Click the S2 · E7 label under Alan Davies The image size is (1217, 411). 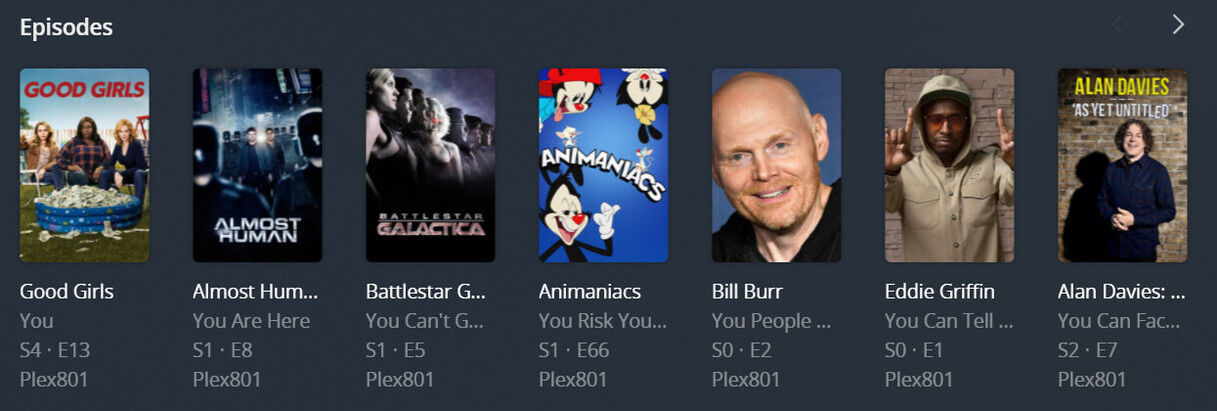point(1088,350)
